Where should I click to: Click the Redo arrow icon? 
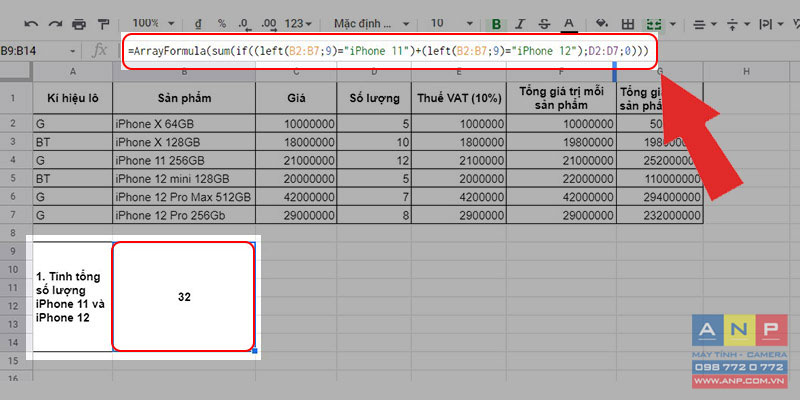pos(55,24)
